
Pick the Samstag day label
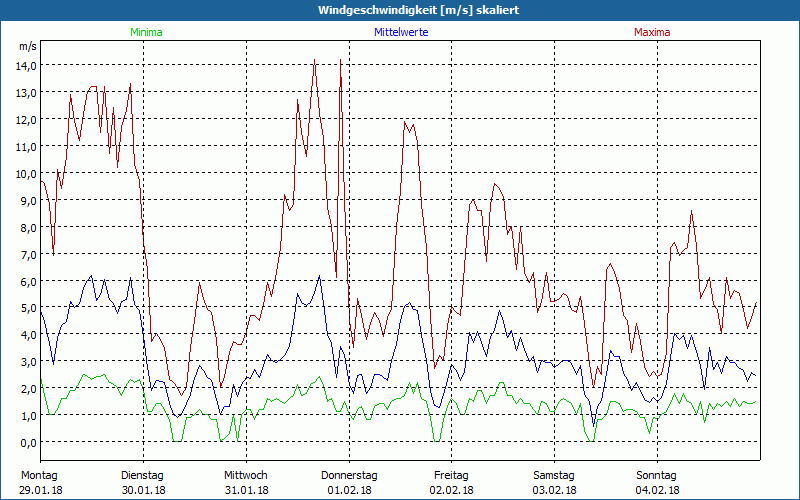coord(554,475)
